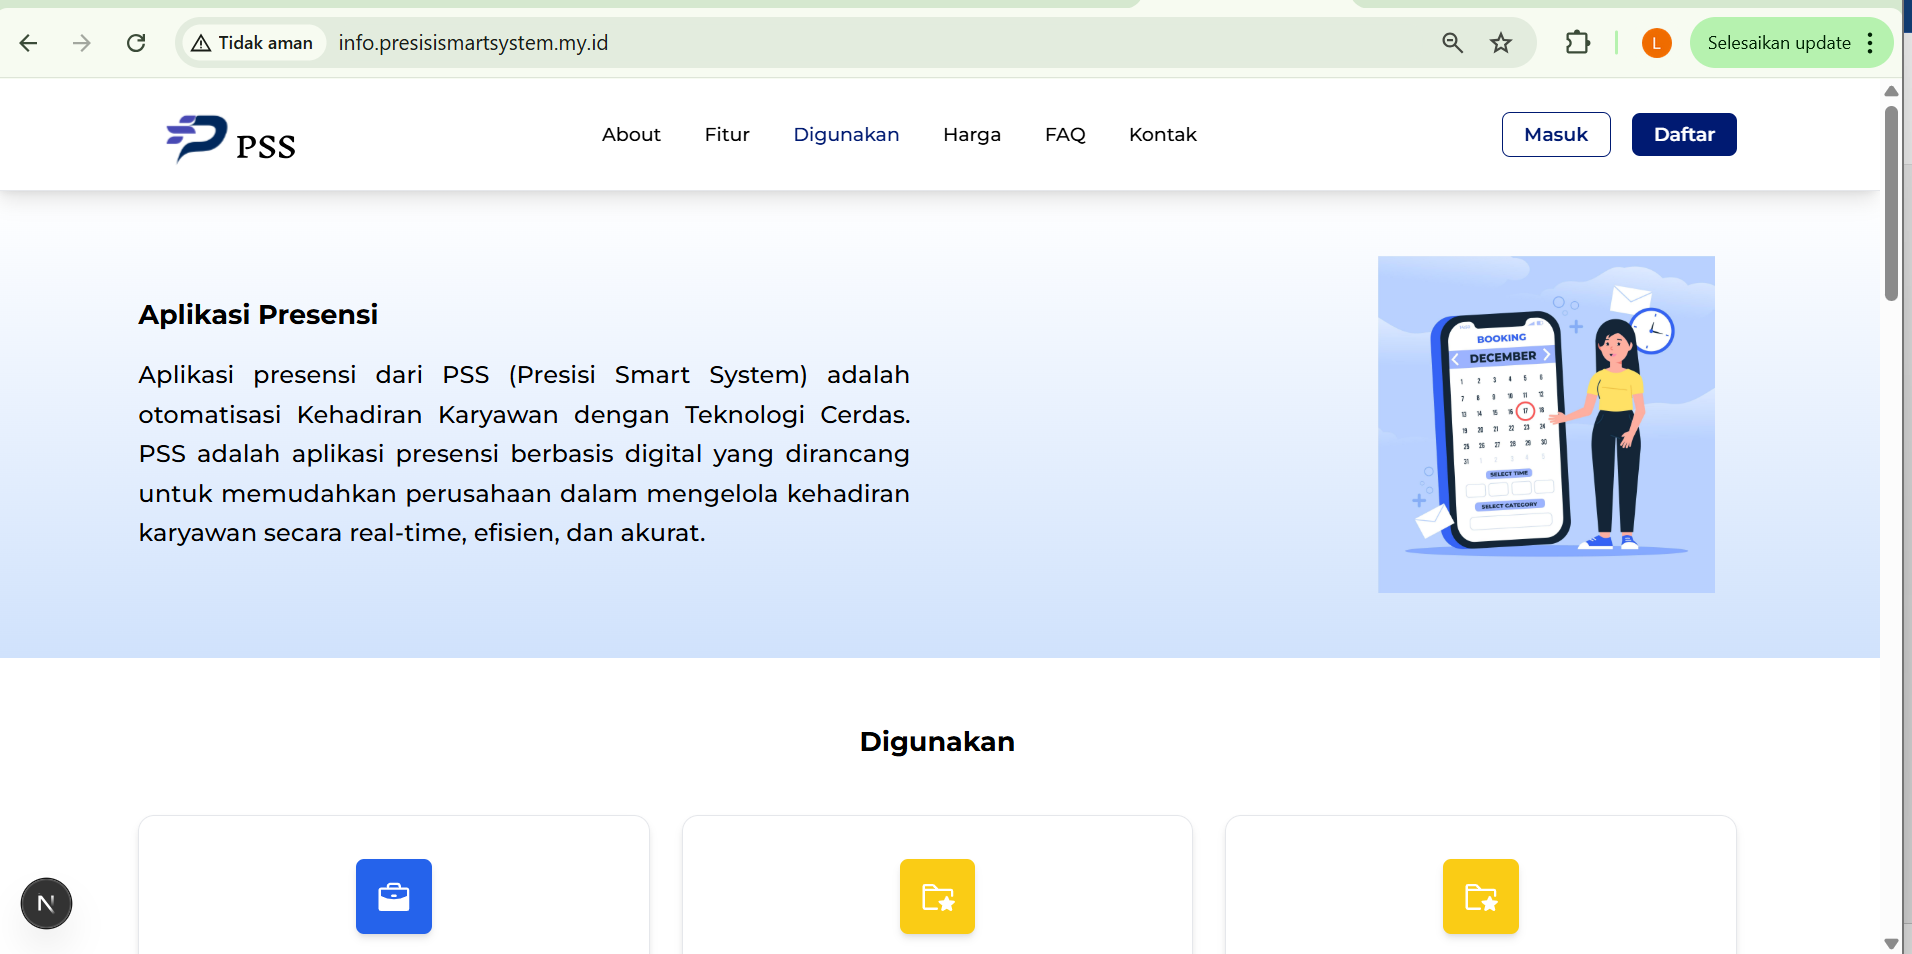Open the update options next to Selesaikan update

(x=1872, y=42)
